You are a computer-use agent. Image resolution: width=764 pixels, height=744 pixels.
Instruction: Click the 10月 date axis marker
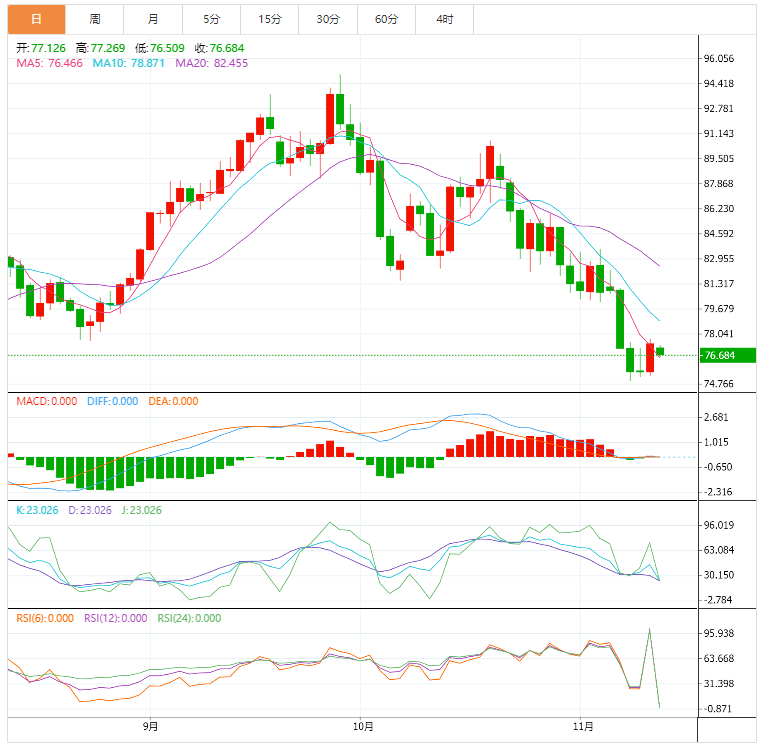coord(365,726)
